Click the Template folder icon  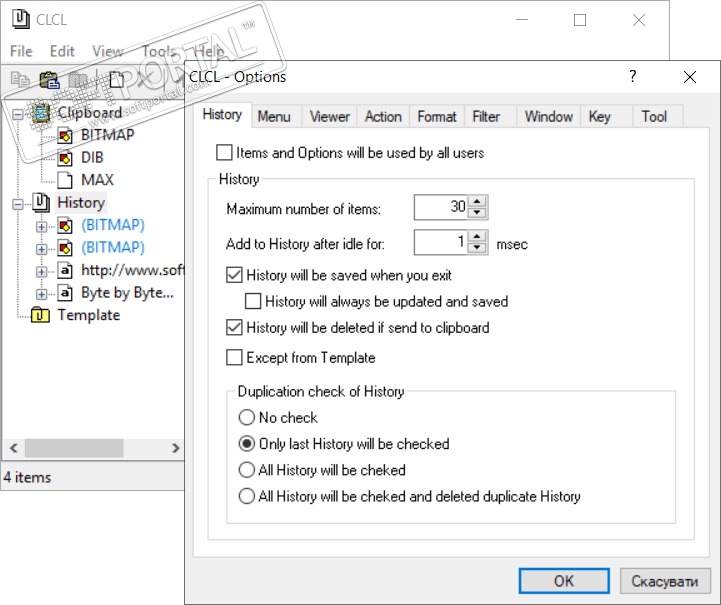pyautogui.click(x=40, y=315)
